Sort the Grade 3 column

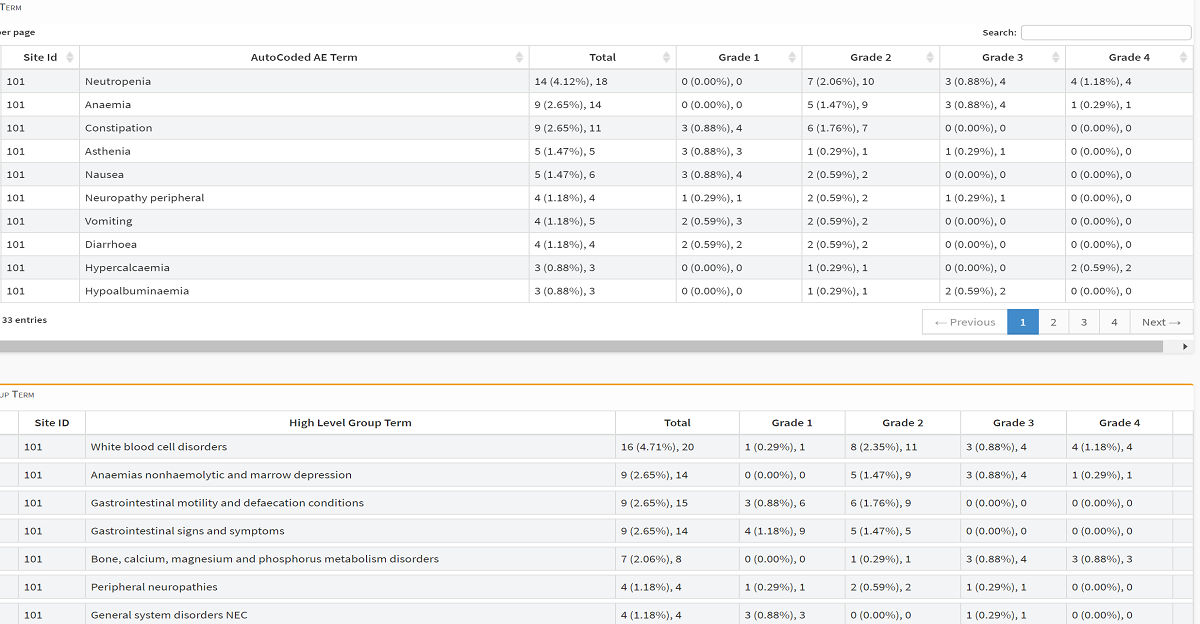point(1001,57)
